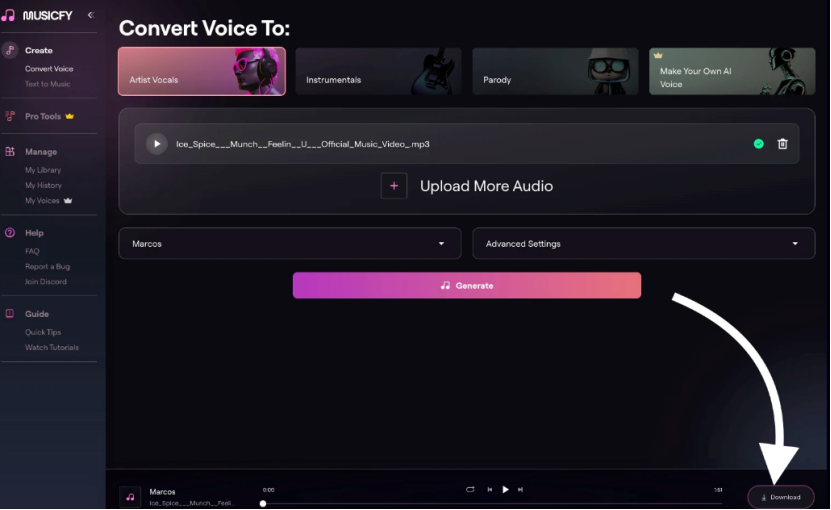Viewport: 831px width, 510px height.
Task: Skip to next track in player
Action: click(520, 489)
